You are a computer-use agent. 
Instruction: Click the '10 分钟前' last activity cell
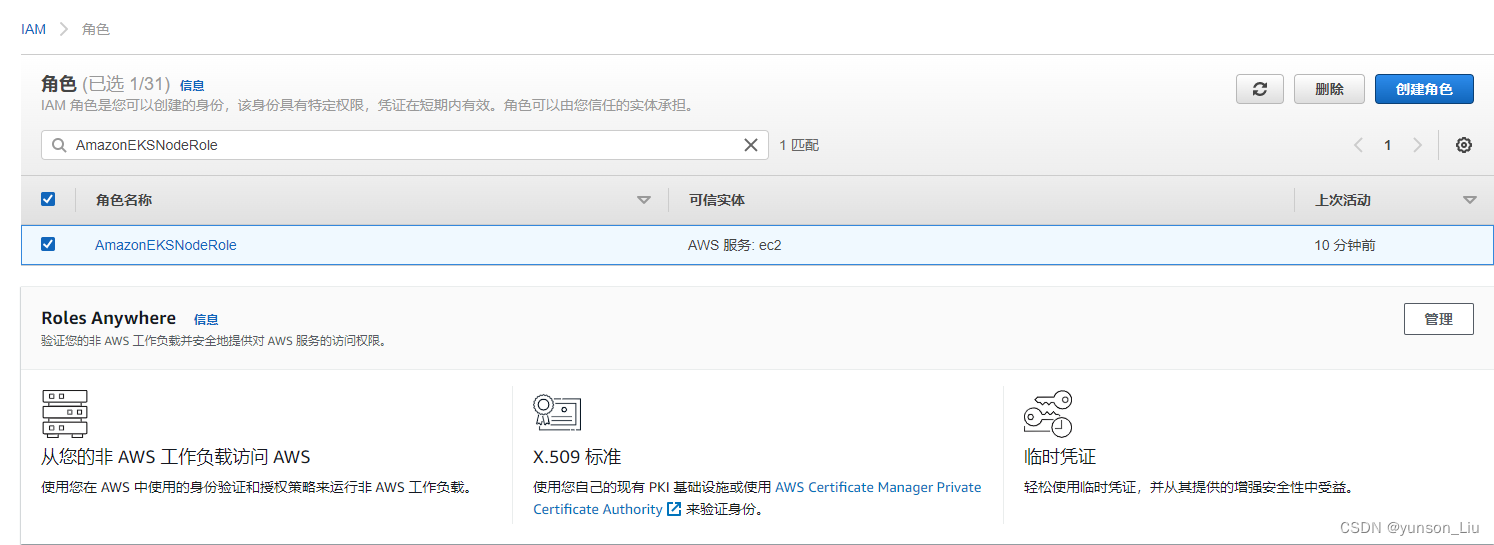coord(1345,245)
